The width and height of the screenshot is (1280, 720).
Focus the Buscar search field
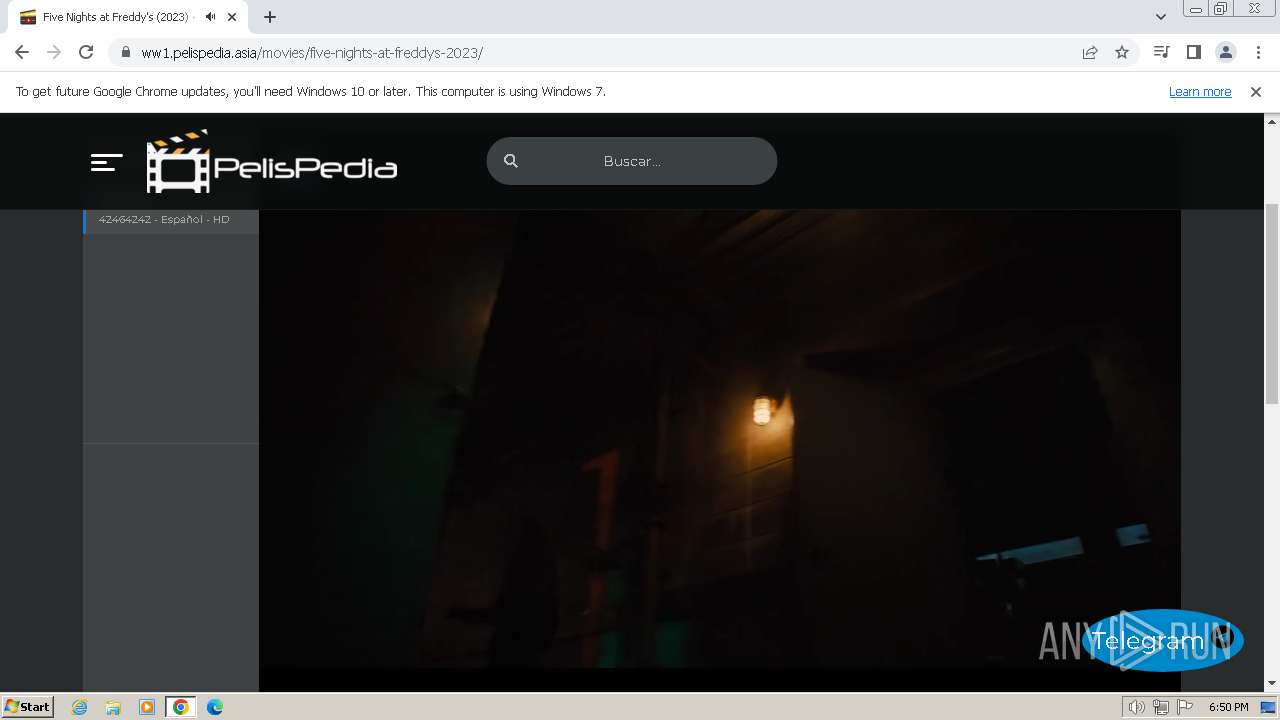point(632,161)
